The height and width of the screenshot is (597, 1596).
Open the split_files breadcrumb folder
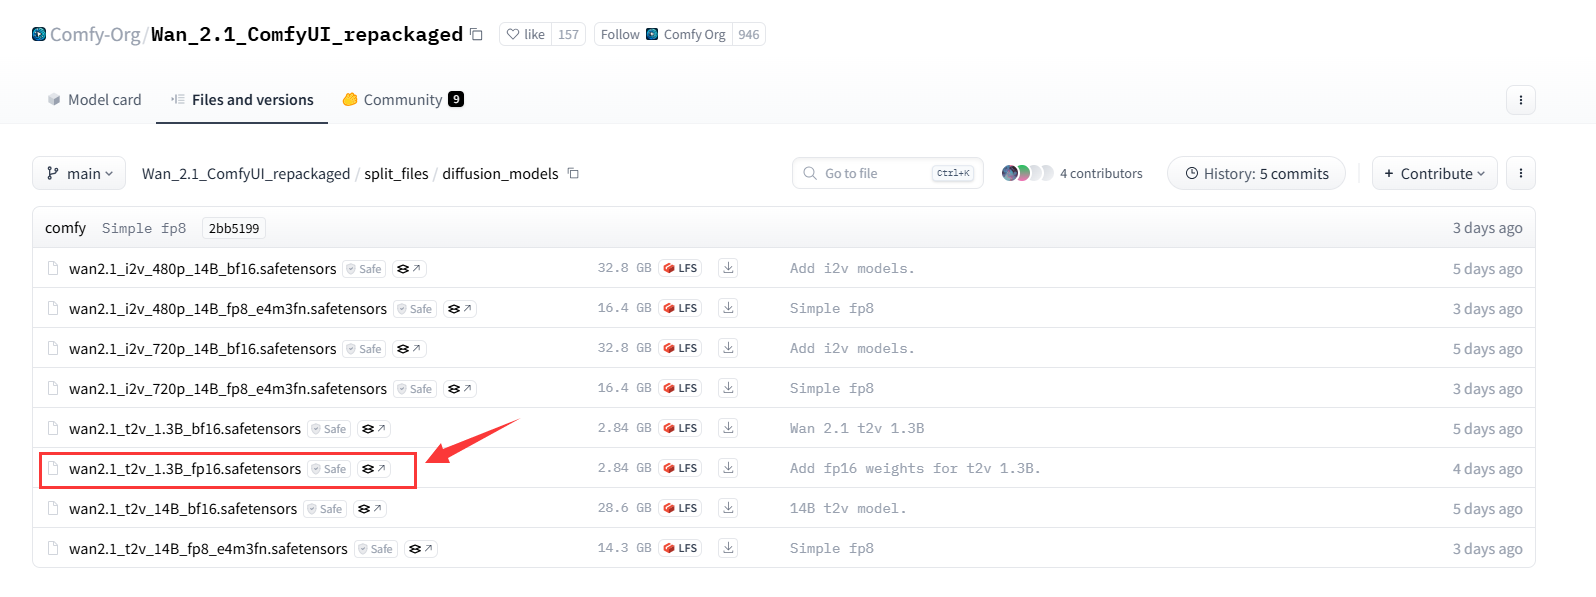[396, 173]
